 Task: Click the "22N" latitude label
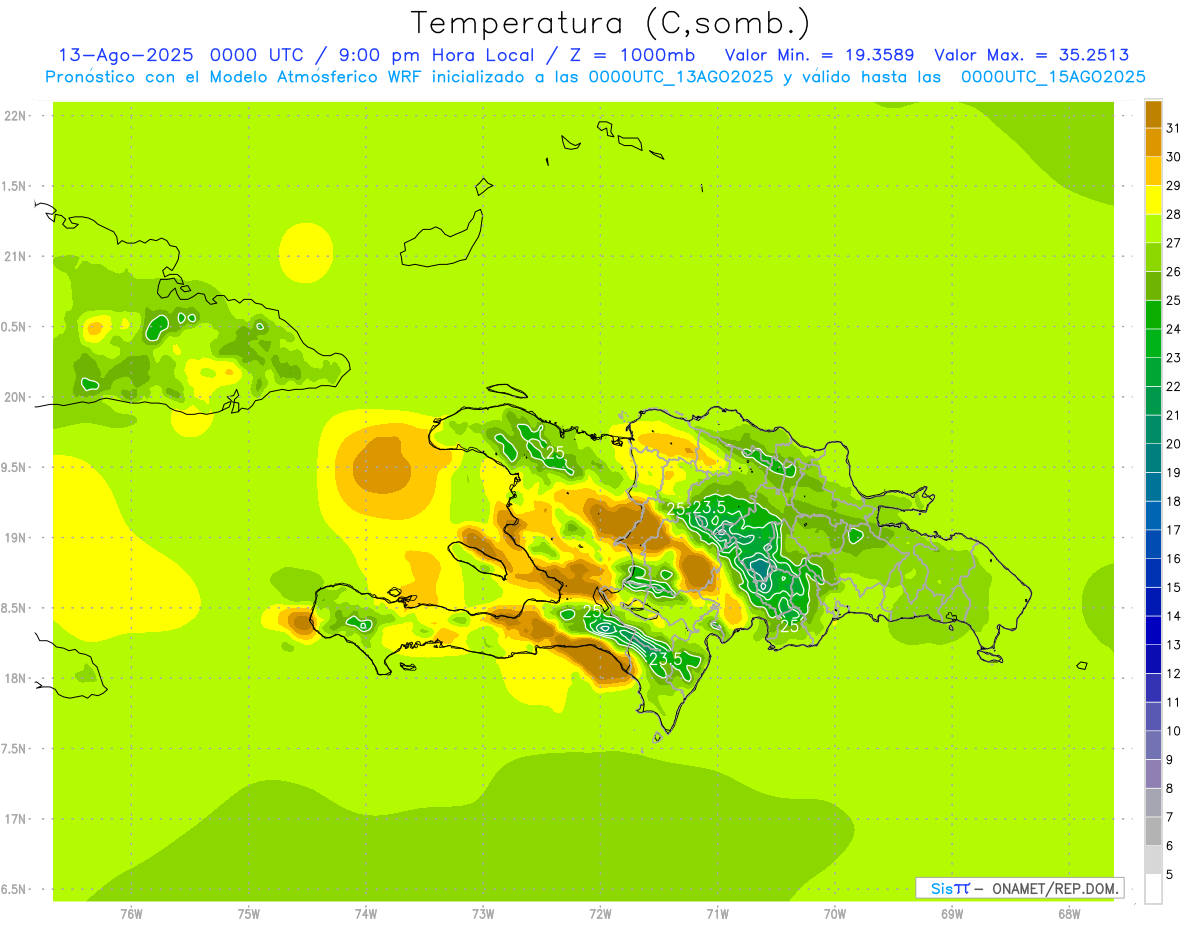[x=16, y=116]
